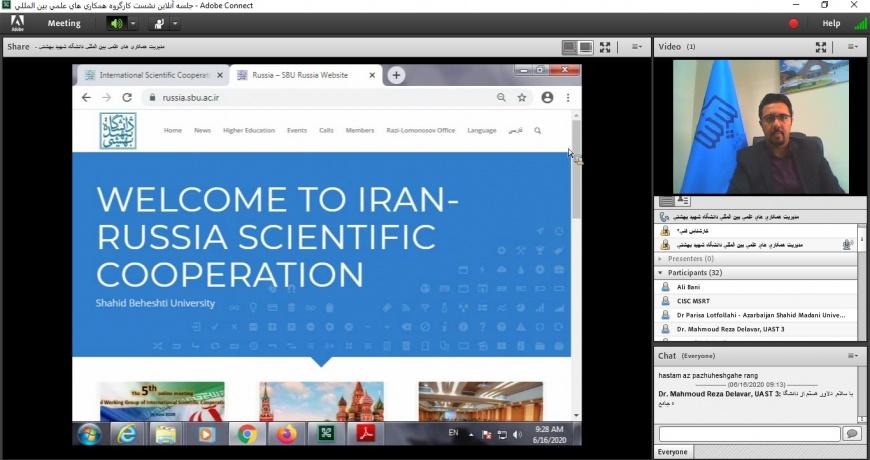Mute the speaker audio icon

click(116, 23)
